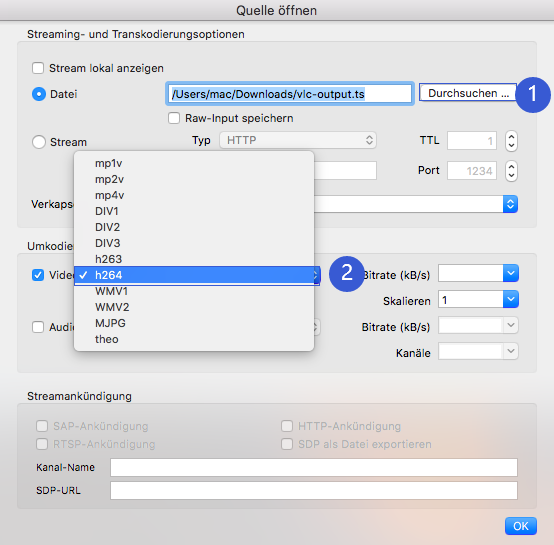Click the SDP als Datei exportieren checkbox
The width and height of the screenshot is (554, 545).
pyautogui.click(x=287, y=444)
